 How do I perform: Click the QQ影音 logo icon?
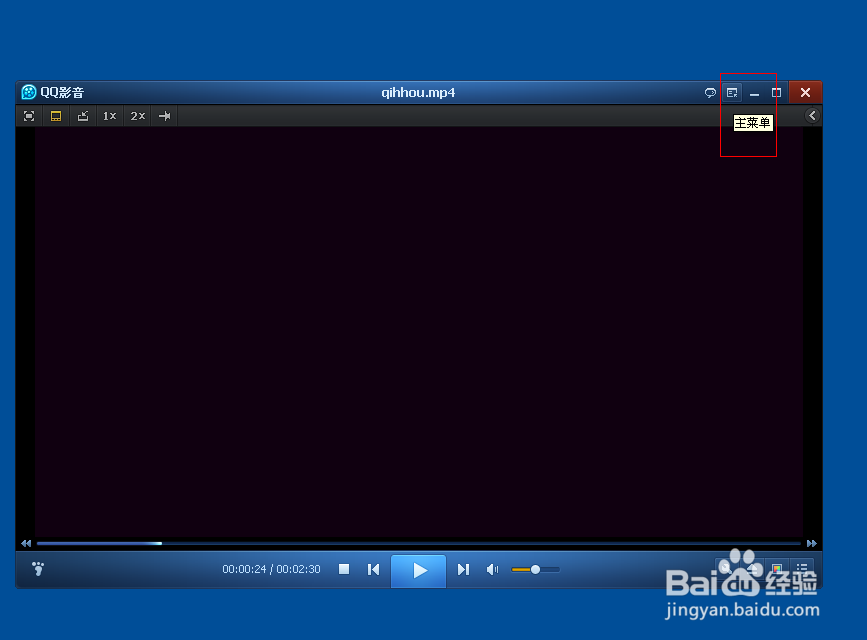pyautogui.click(x=29, y=92)
